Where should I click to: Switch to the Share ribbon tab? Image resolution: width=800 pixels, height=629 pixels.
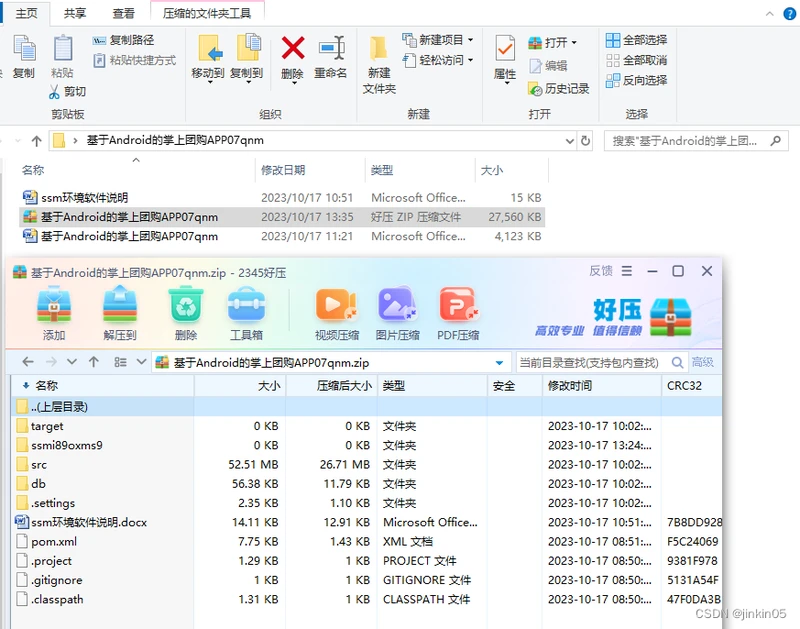coord(74,13)
